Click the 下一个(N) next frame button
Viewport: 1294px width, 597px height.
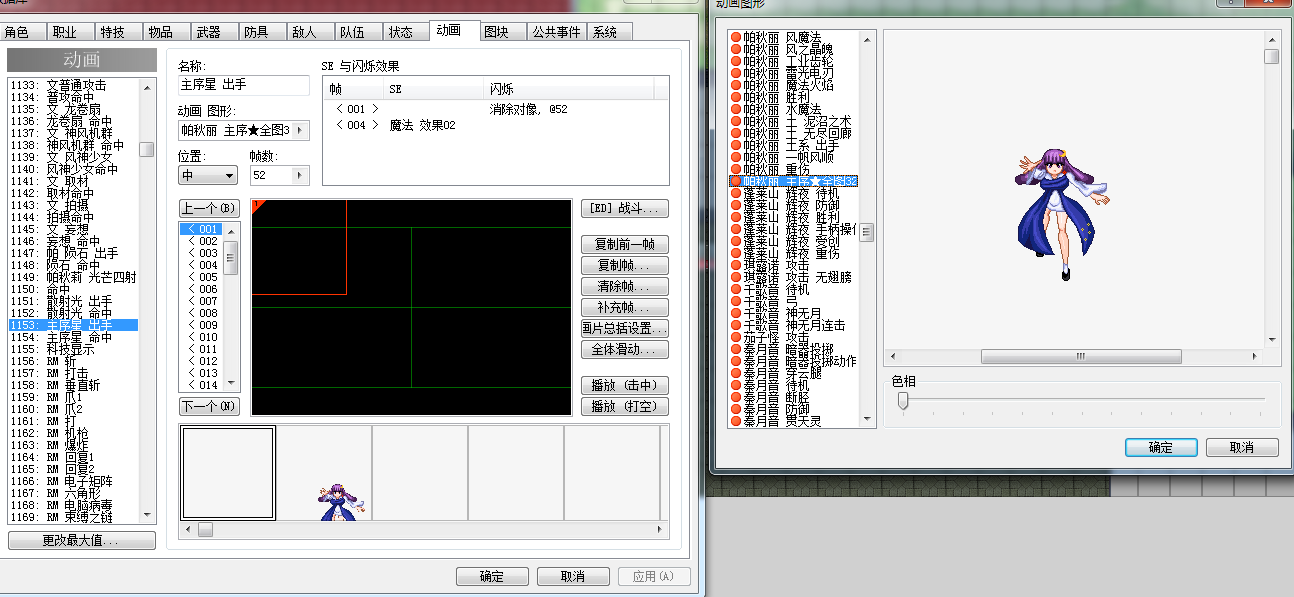pyautogui.click(x=209, y=406)
